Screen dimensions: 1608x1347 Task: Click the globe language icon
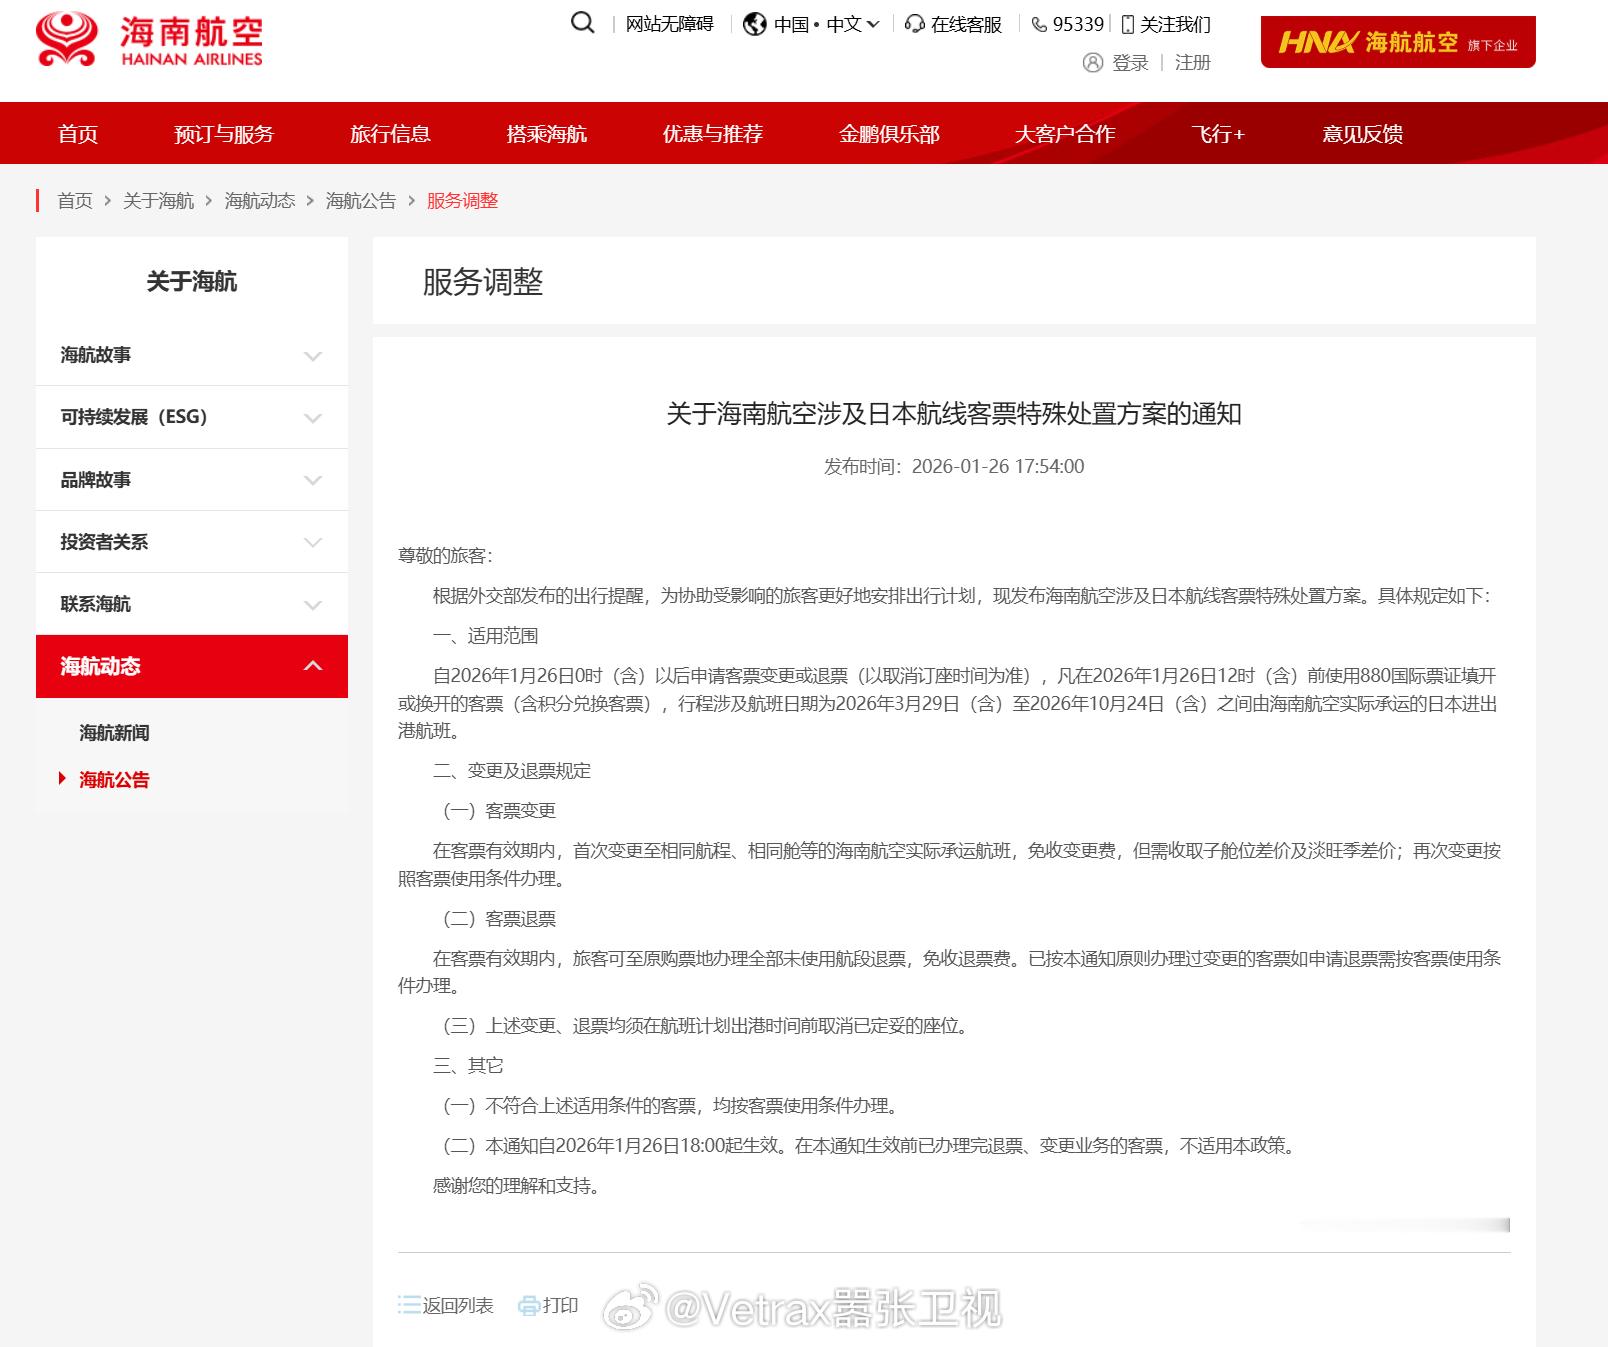(x=755, y=24)
